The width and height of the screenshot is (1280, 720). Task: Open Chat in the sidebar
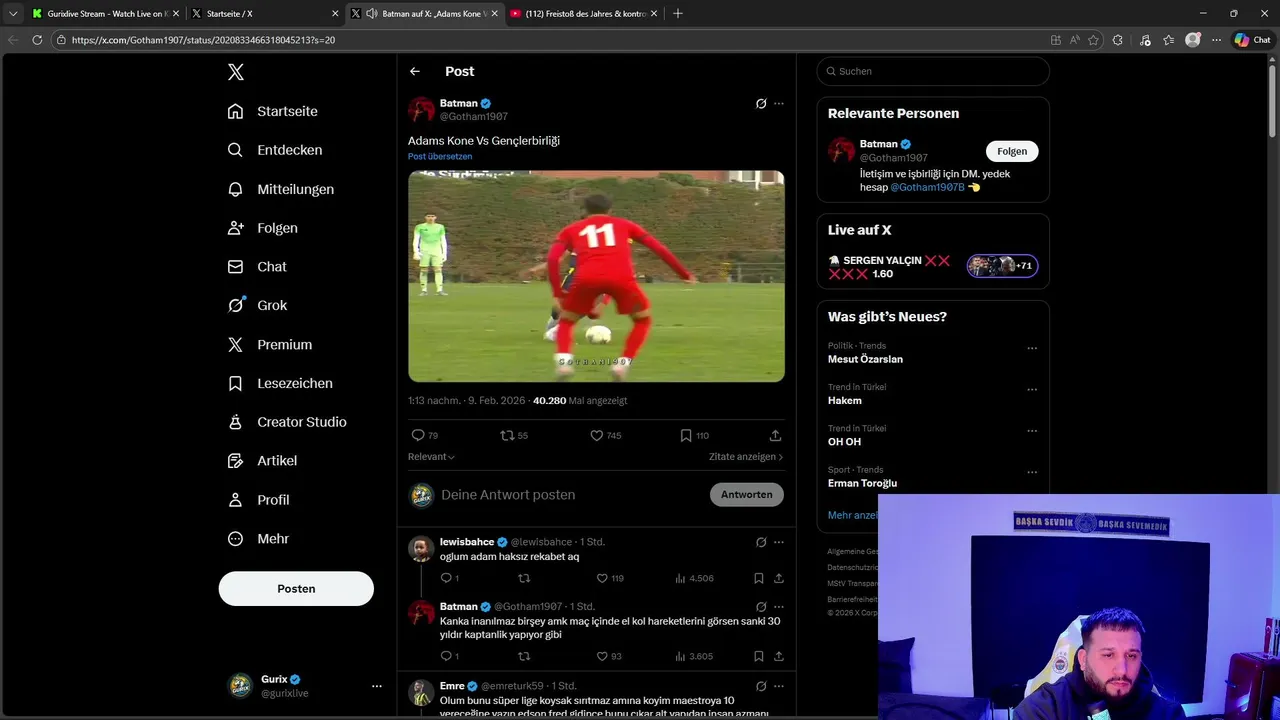(256, 267)
